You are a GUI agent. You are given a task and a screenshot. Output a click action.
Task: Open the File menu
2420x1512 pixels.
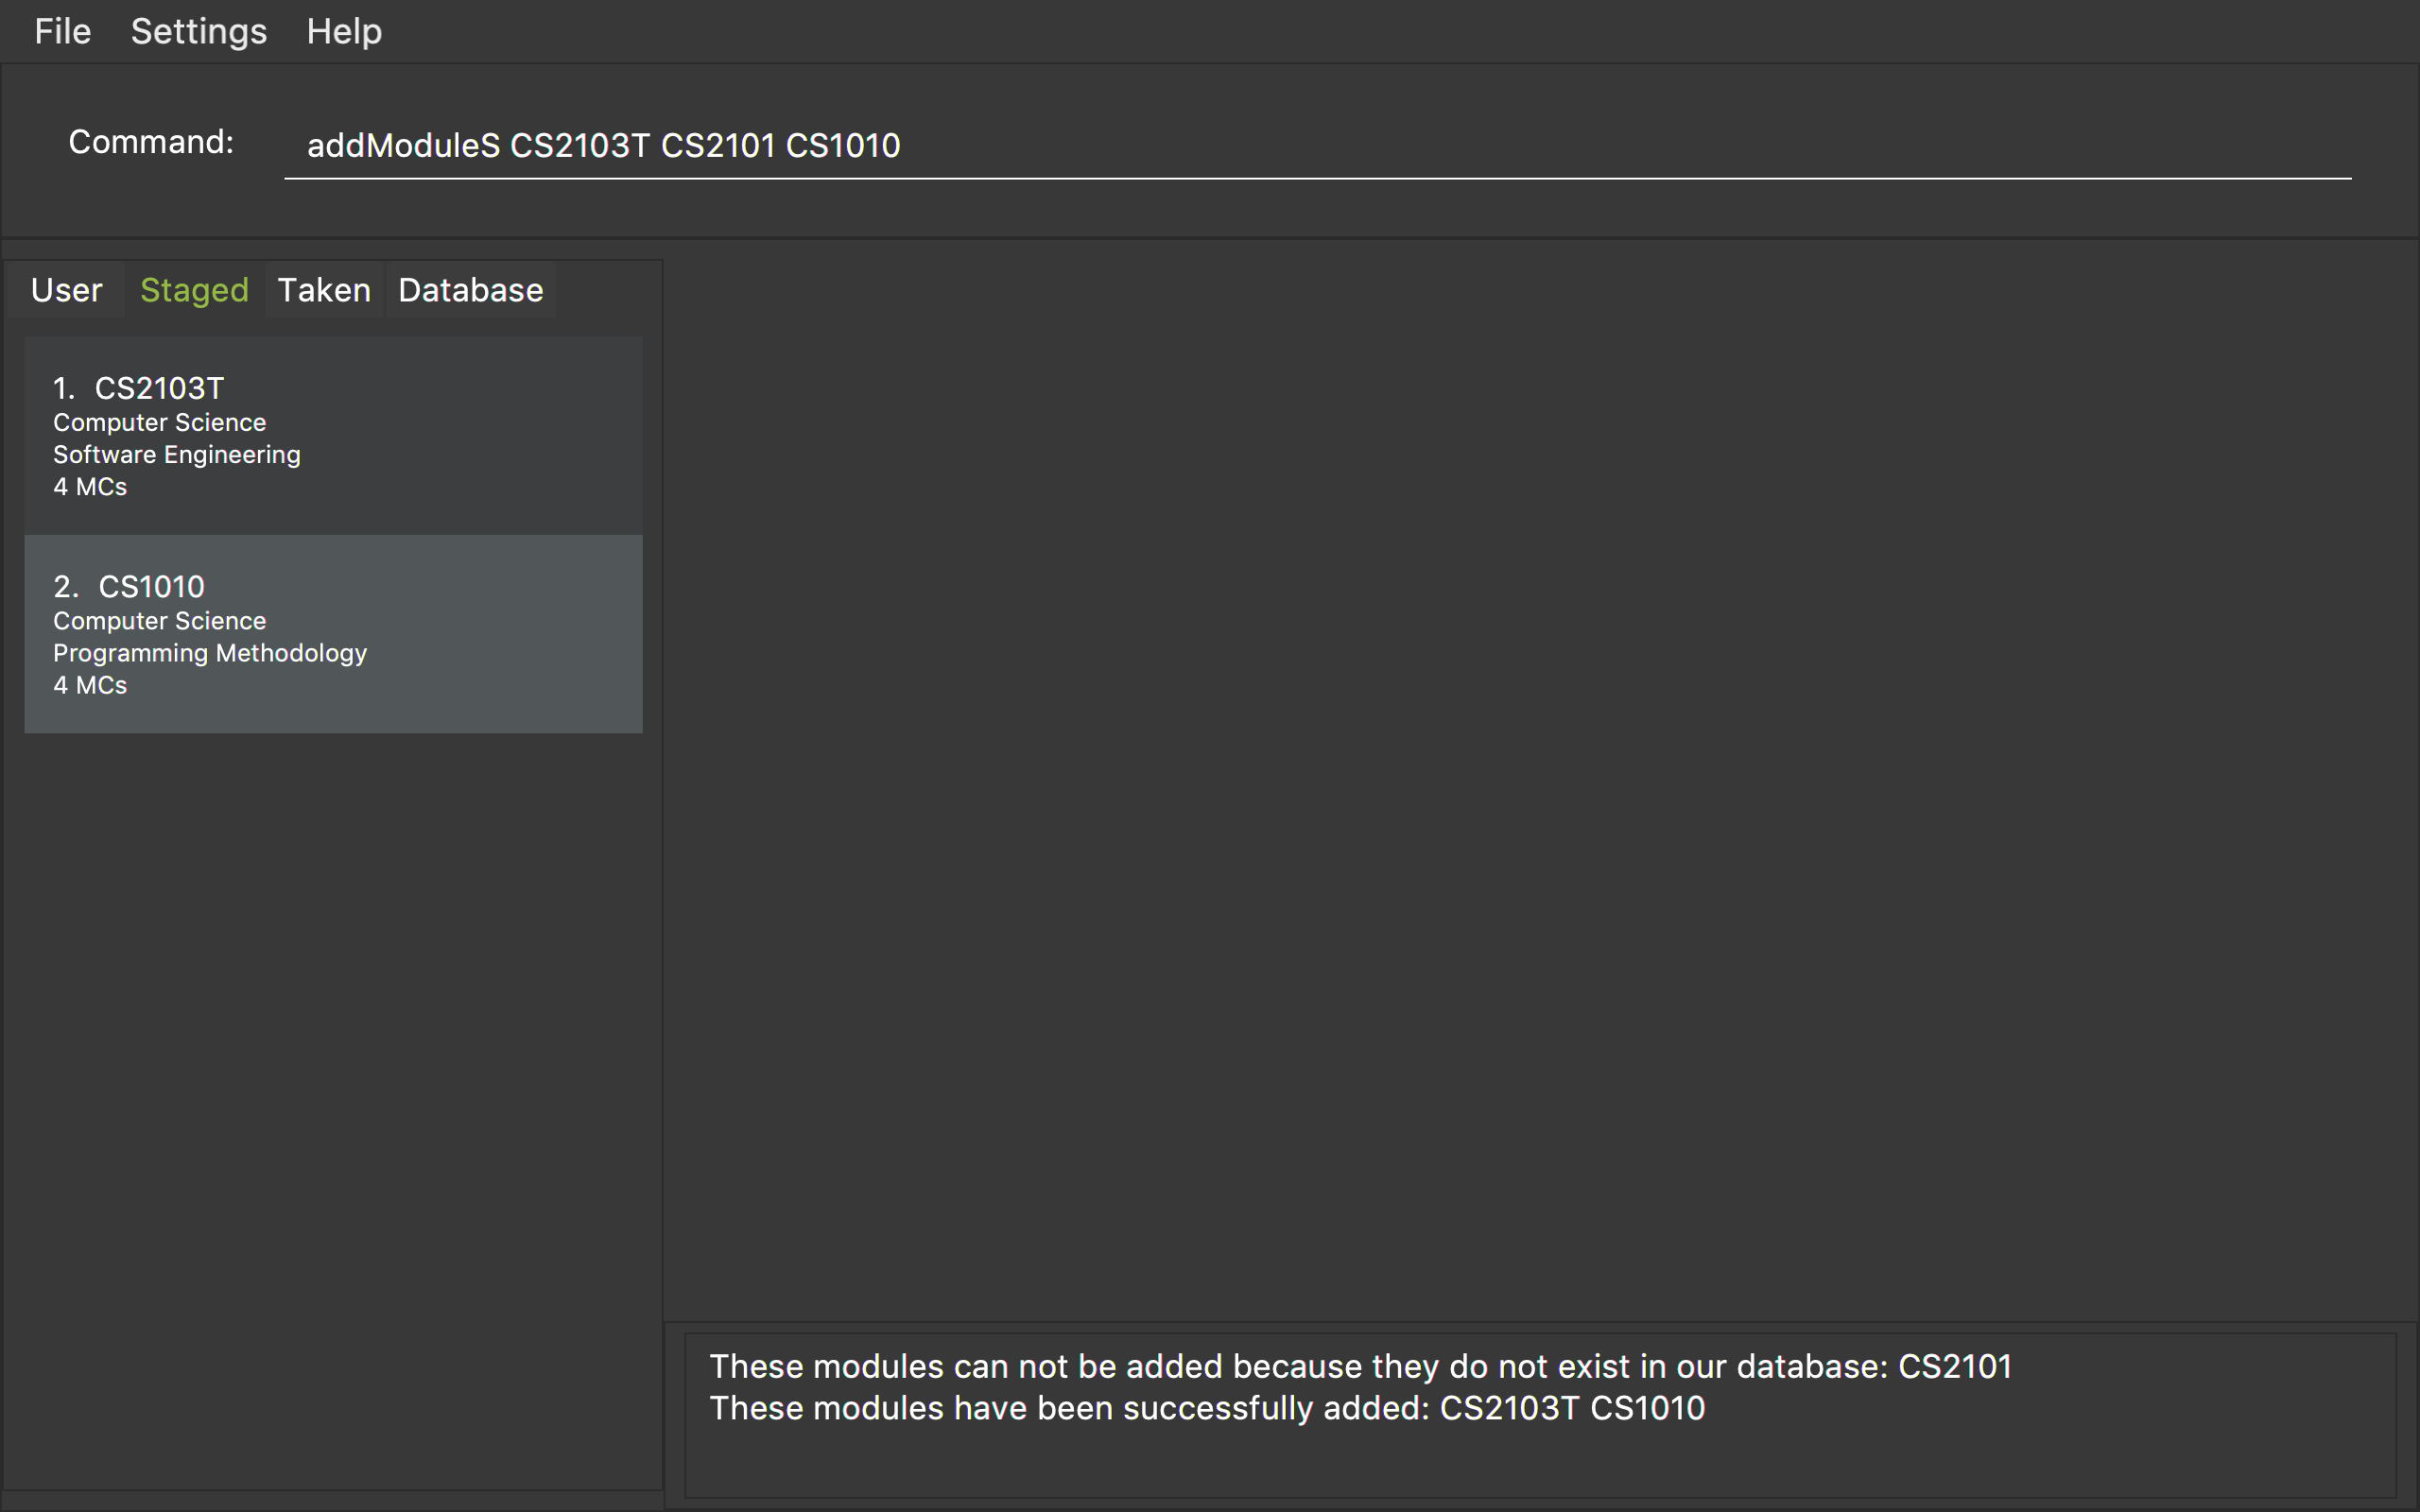[62, 31]
